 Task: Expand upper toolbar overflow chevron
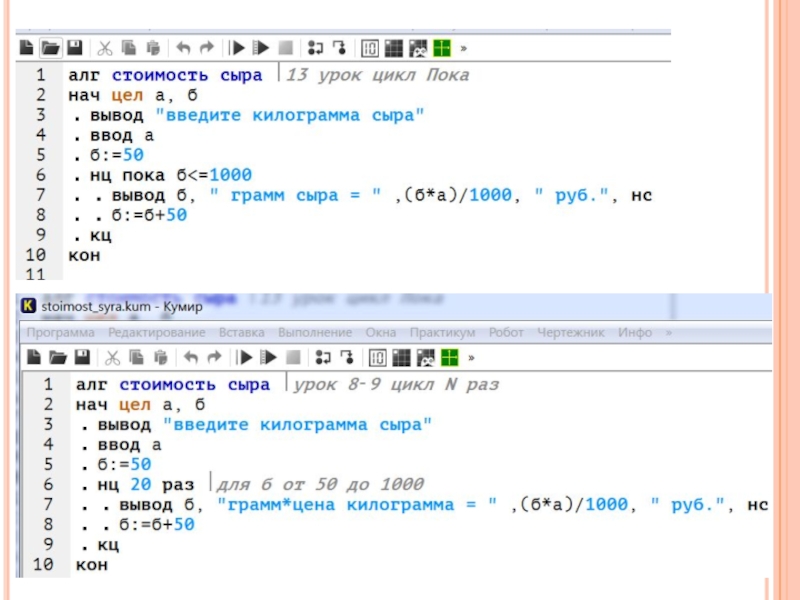(x=463, y=48)
